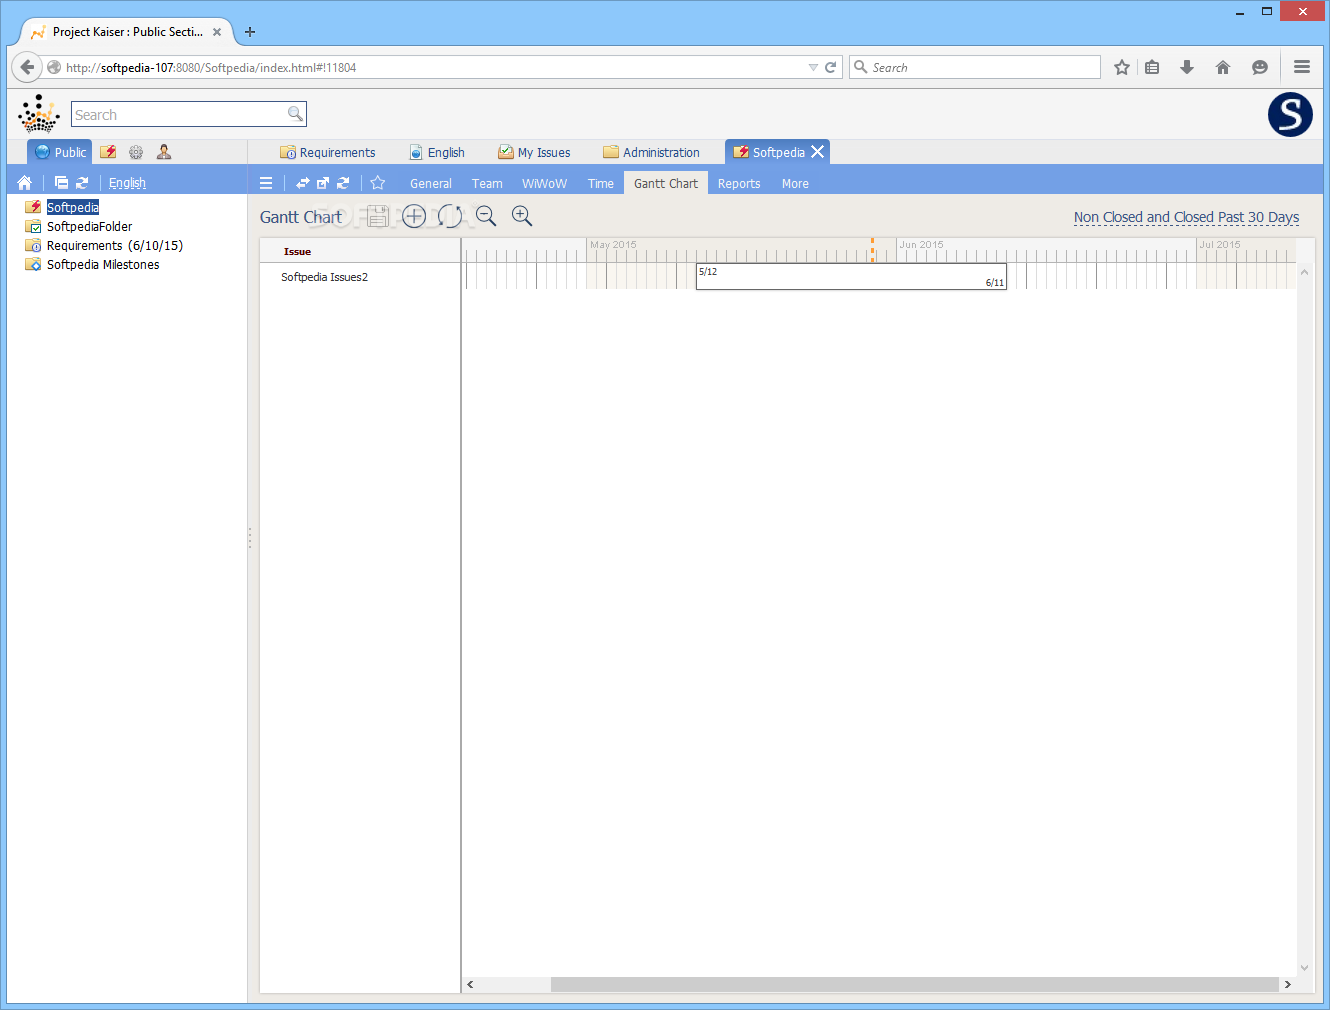Switch to the Team tab
This screenshot has height=1010, width=1330.
point(487,183)
